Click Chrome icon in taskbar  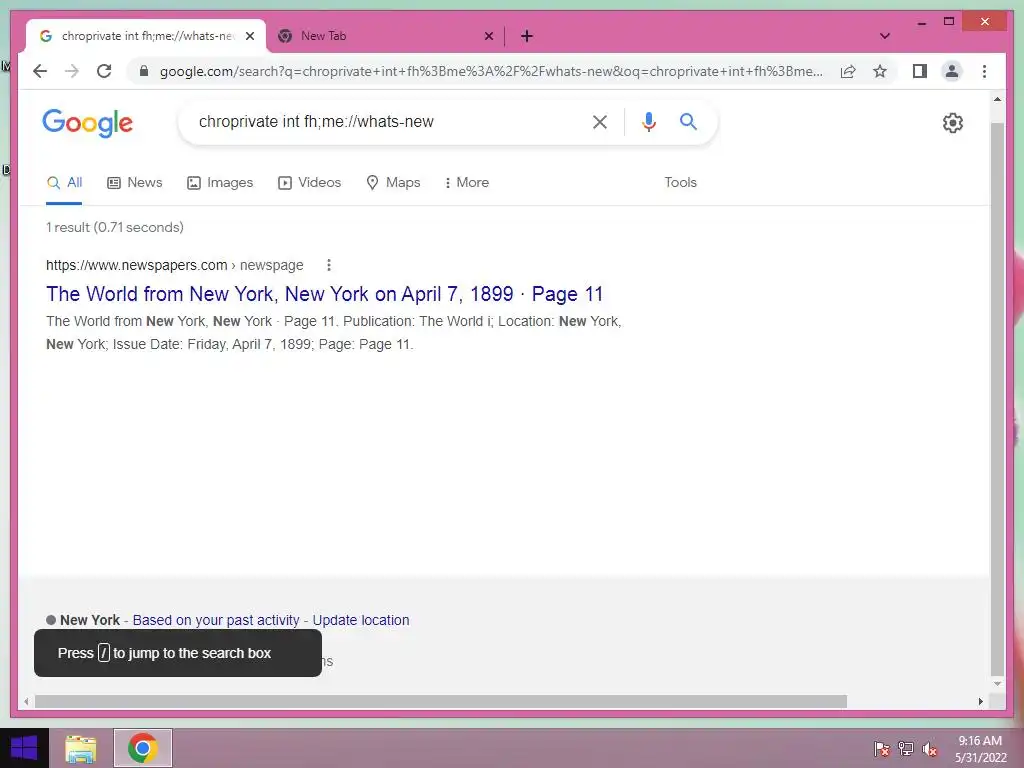142,748
